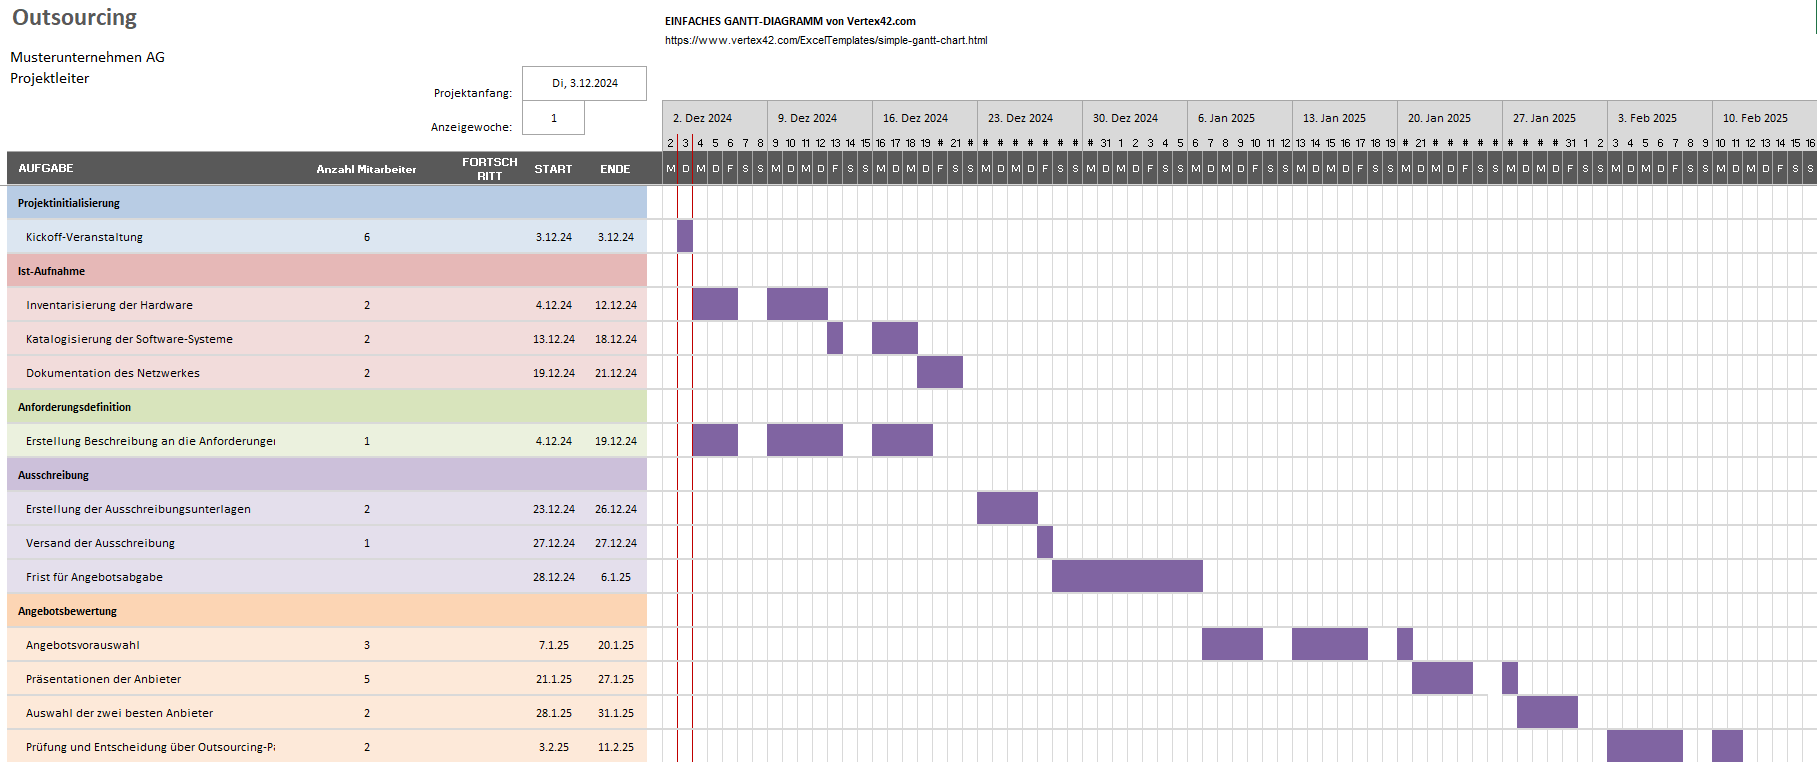Click the Outsourcing project title
1817x762 pixels.
[74, 18]
